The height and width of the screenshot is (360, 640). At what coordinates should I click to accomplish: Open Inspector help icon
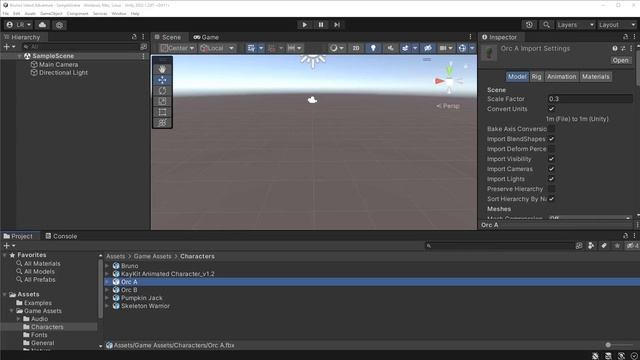click(615, 48)
